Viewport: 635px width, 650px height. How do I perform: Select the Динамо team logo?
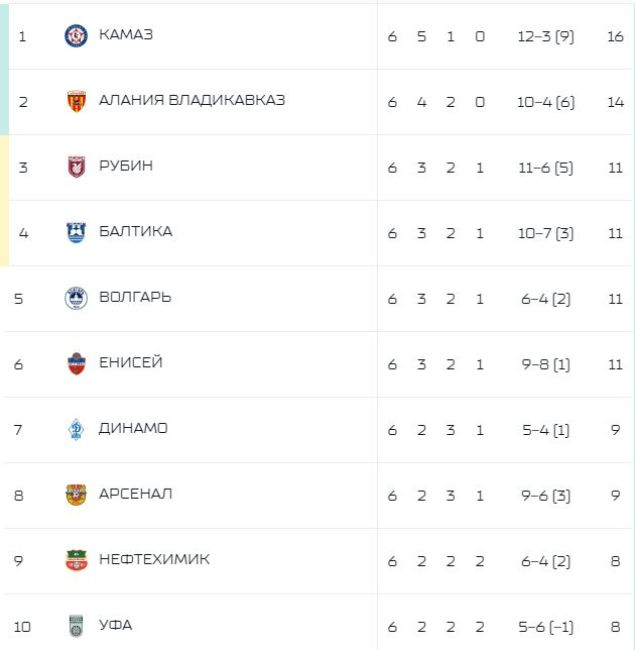(76, 430)
